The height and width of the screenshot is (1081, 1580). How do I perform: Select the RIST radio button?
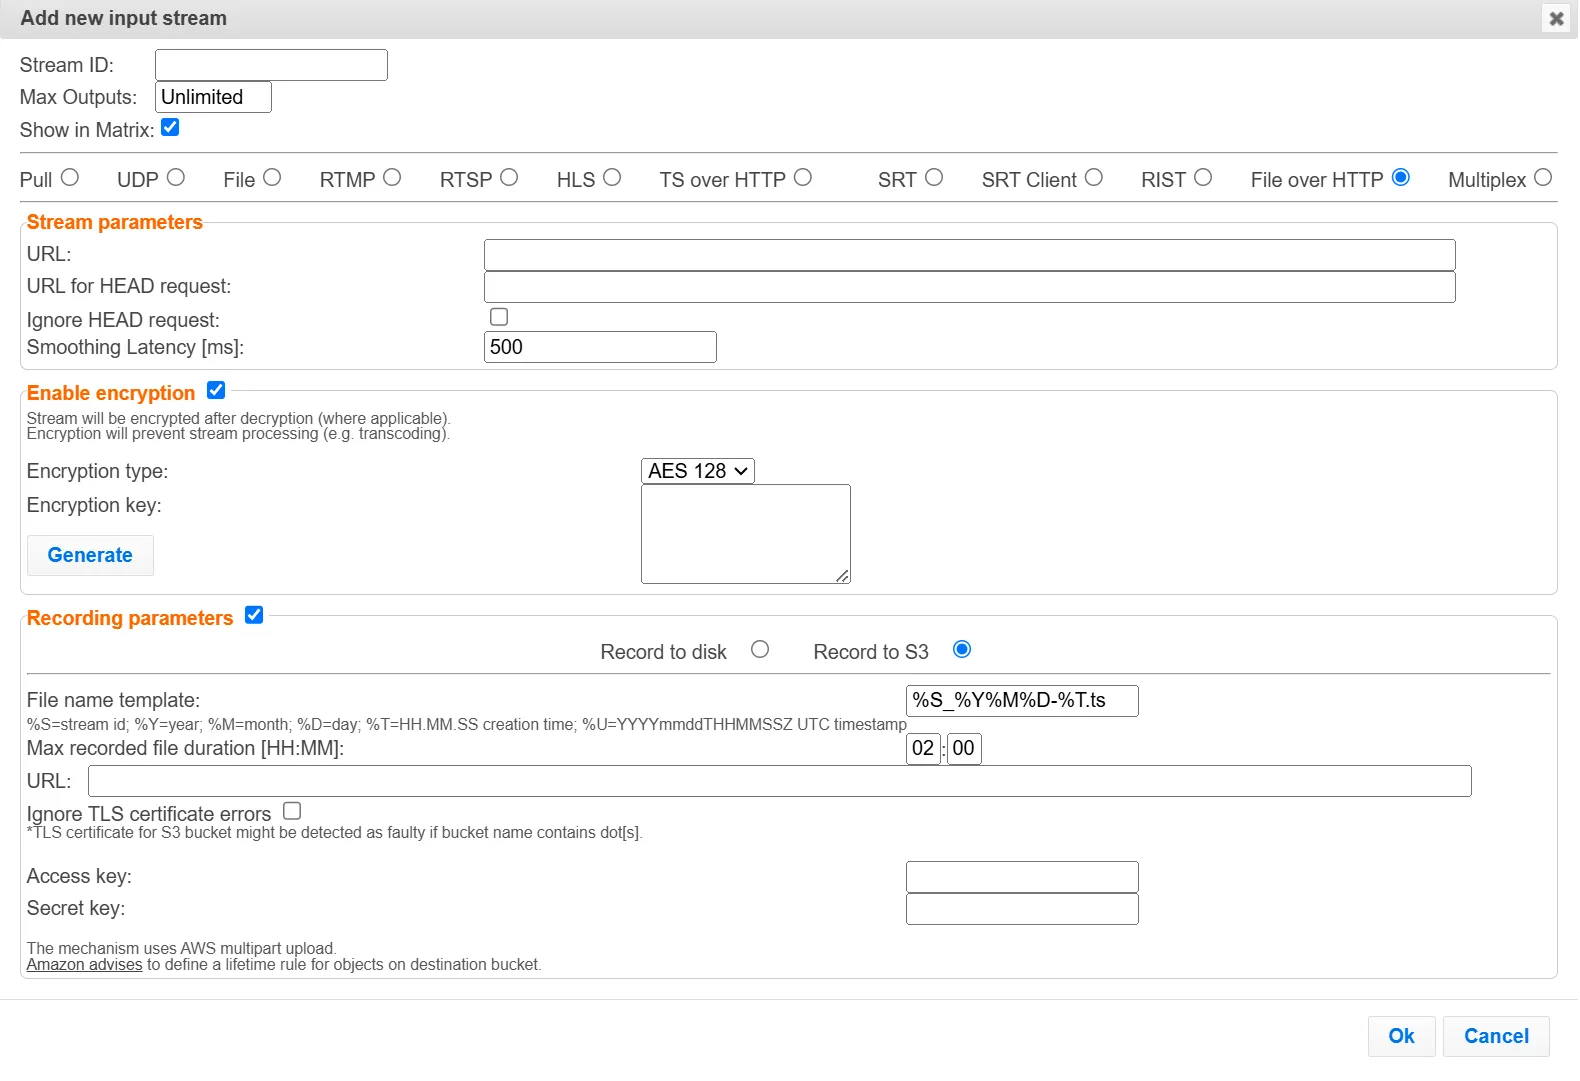click(1203, 177)
